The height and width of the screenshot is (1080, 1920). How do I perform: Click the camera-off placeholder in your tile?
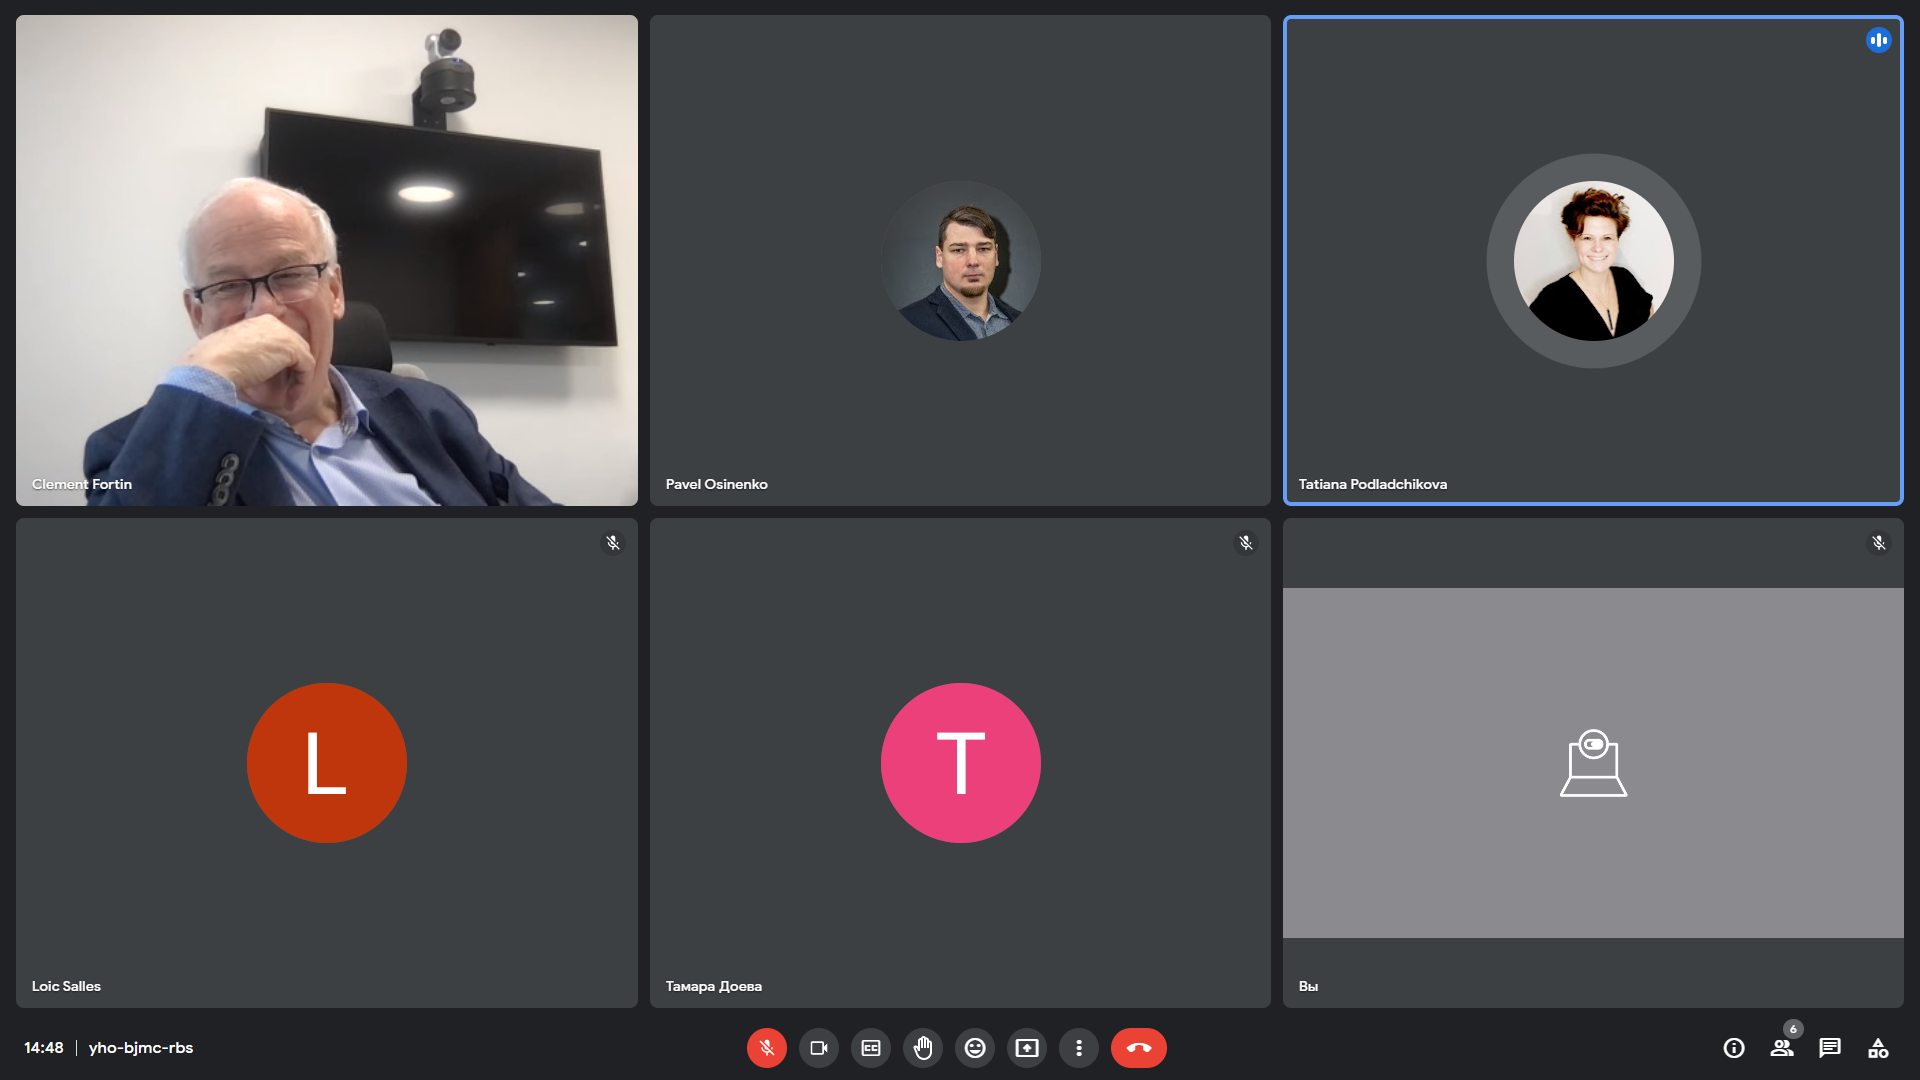[x=1594, y=763]
